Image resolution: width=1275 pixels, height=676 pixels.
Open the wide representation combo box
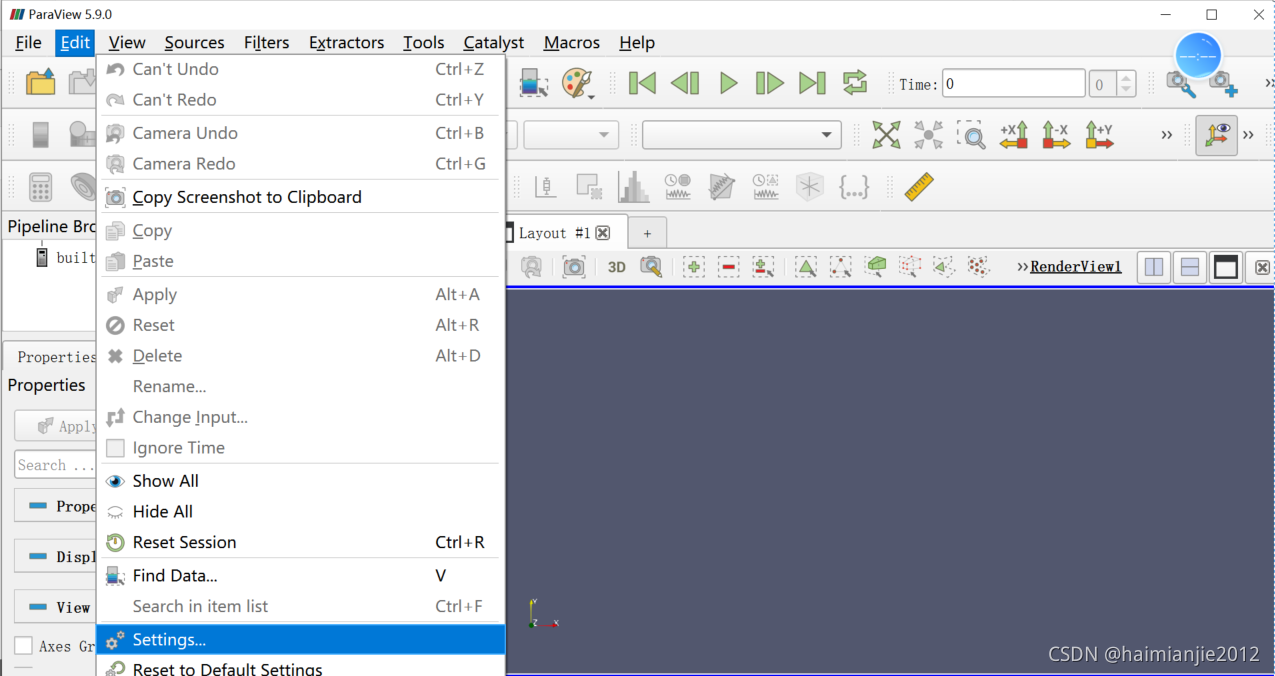[741, 135]
